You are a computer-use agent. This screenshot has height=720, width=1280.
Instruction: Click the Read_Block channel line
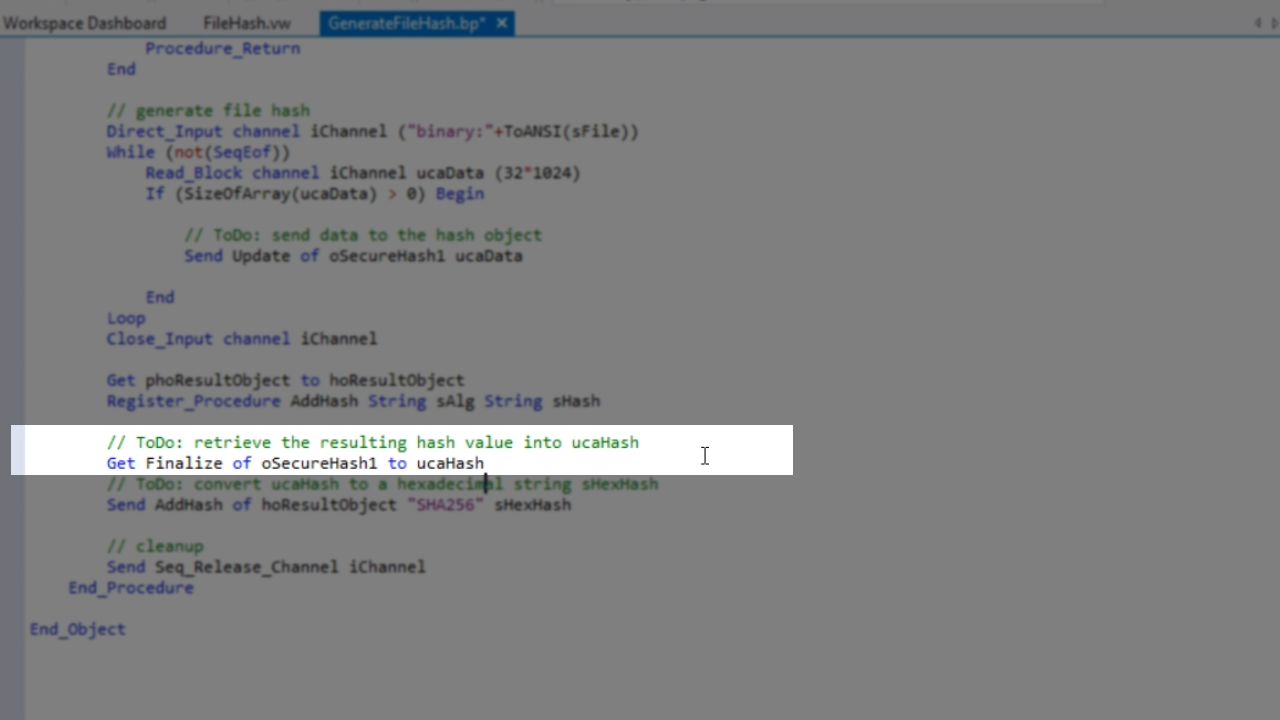[x=362, y=173]
